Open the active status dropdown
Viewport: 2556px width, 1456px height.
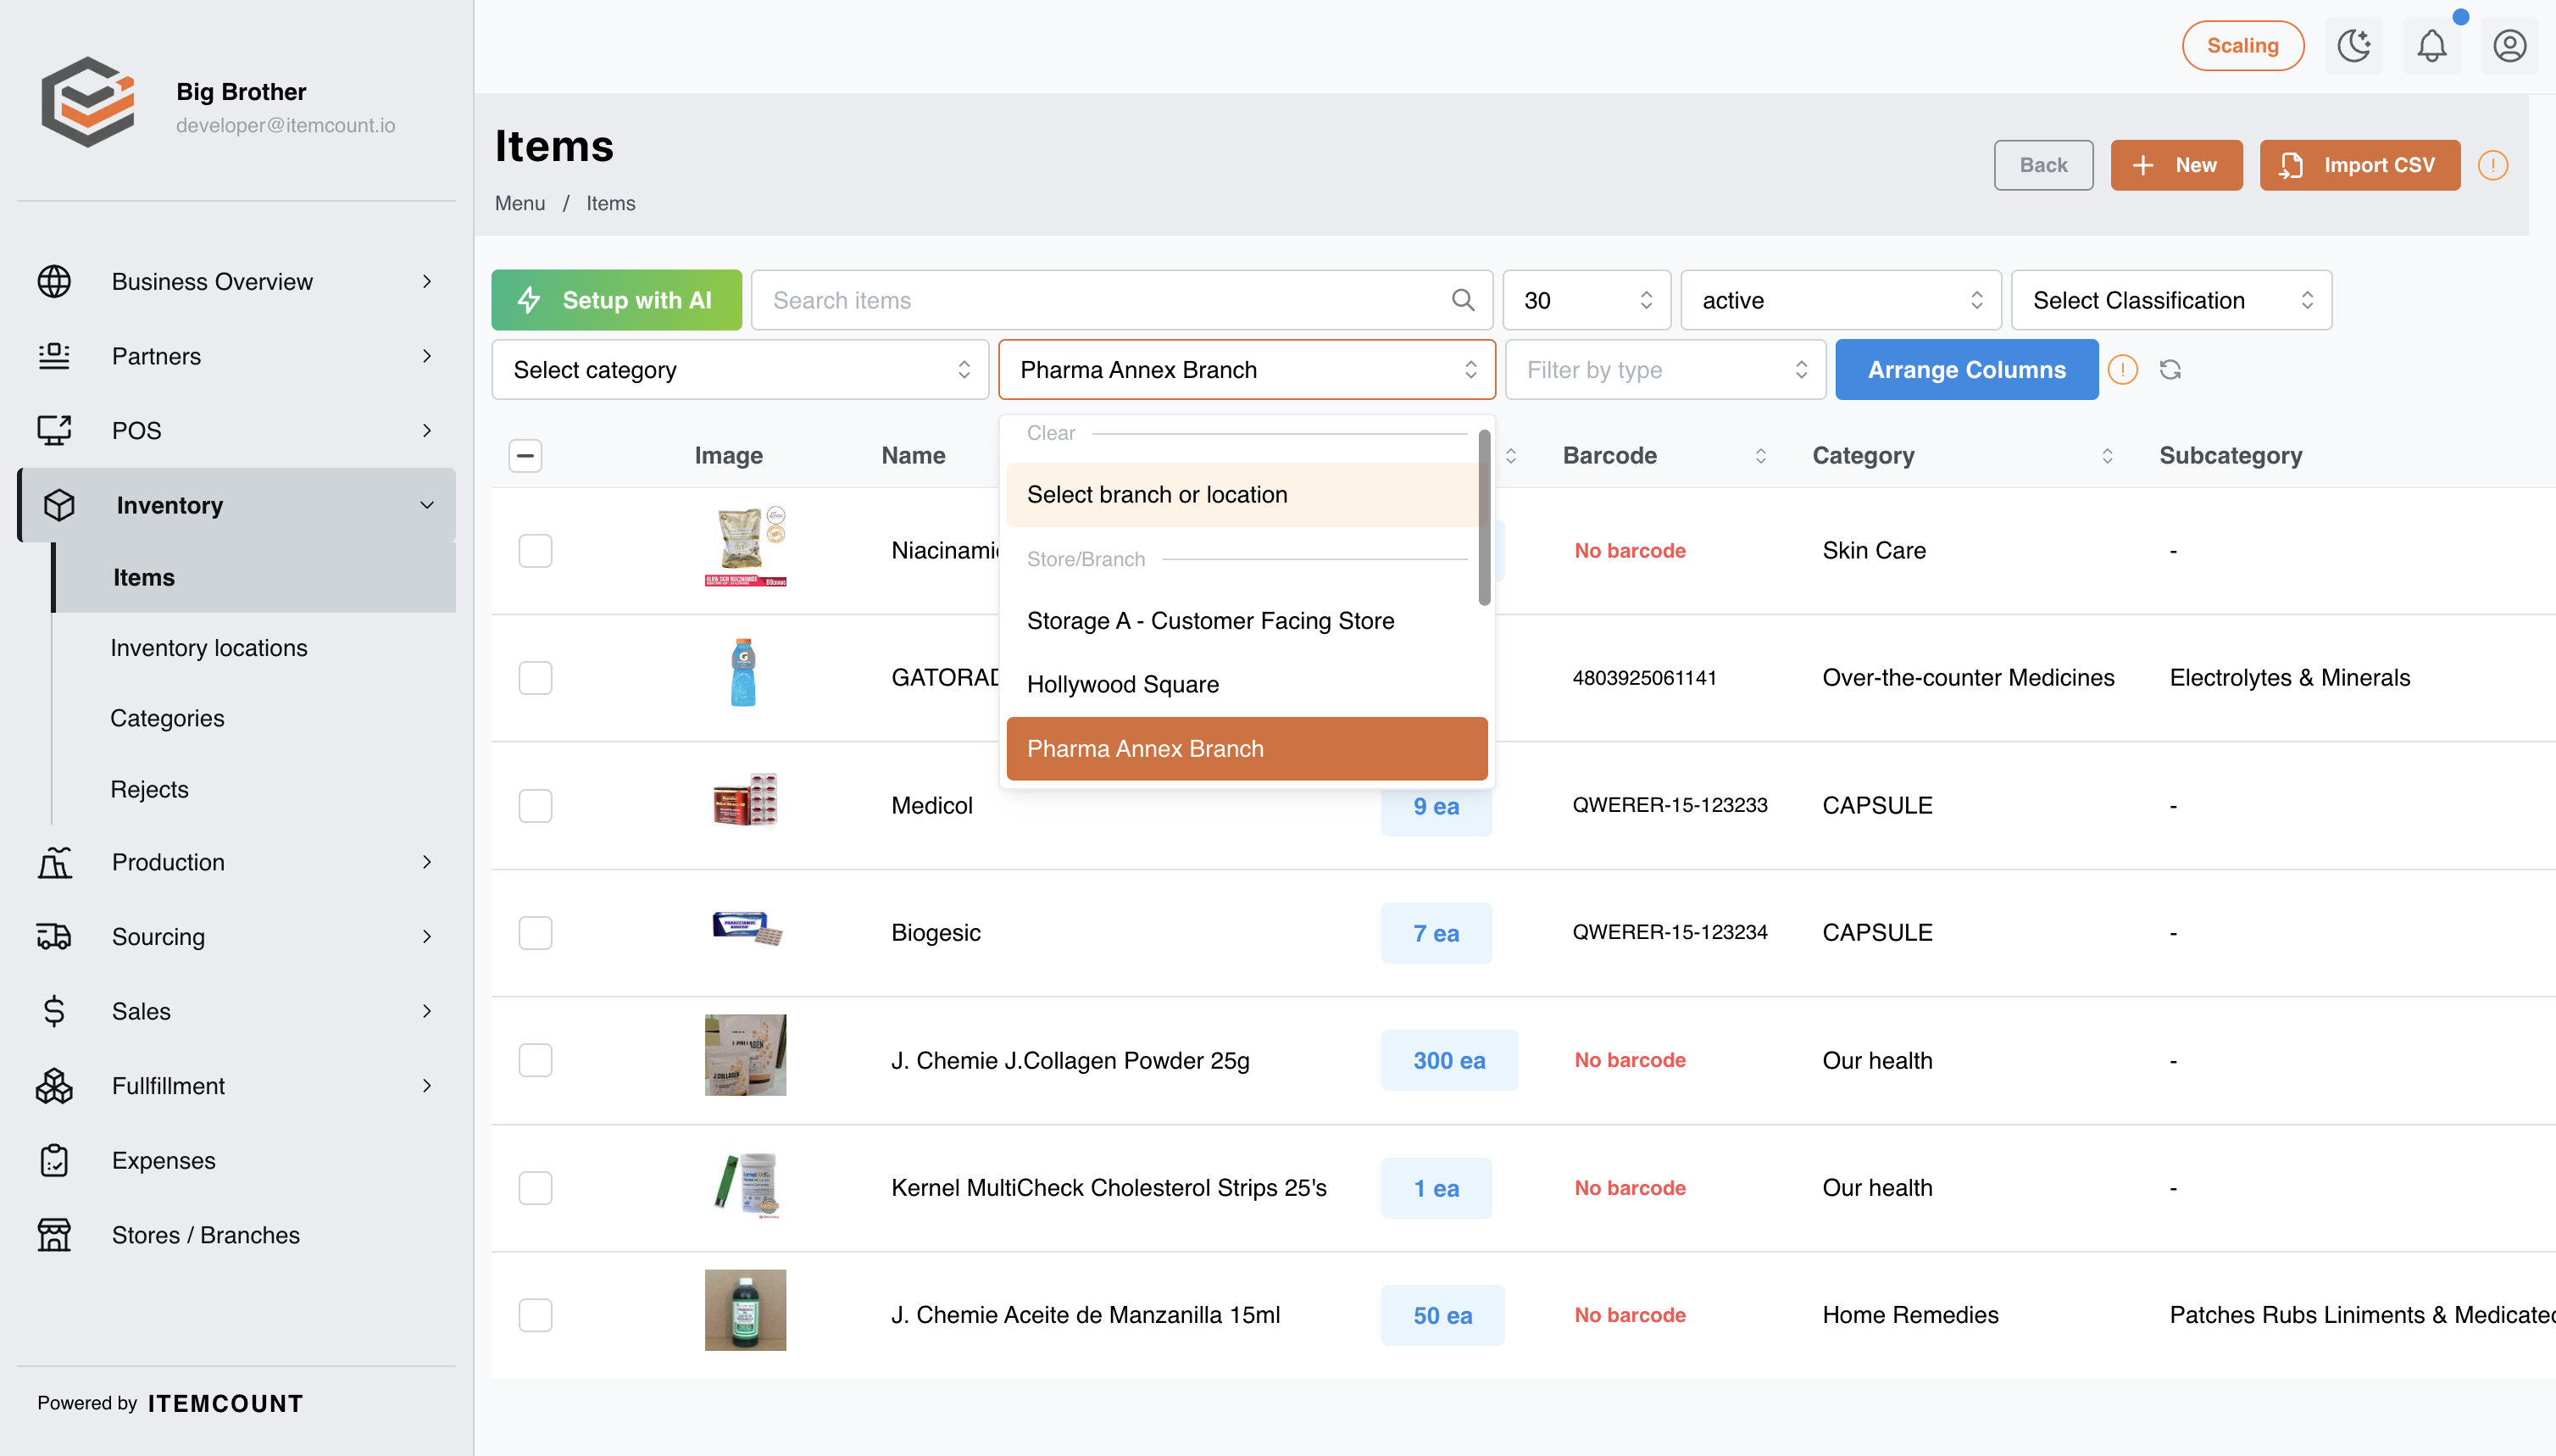click(1840, 300)
